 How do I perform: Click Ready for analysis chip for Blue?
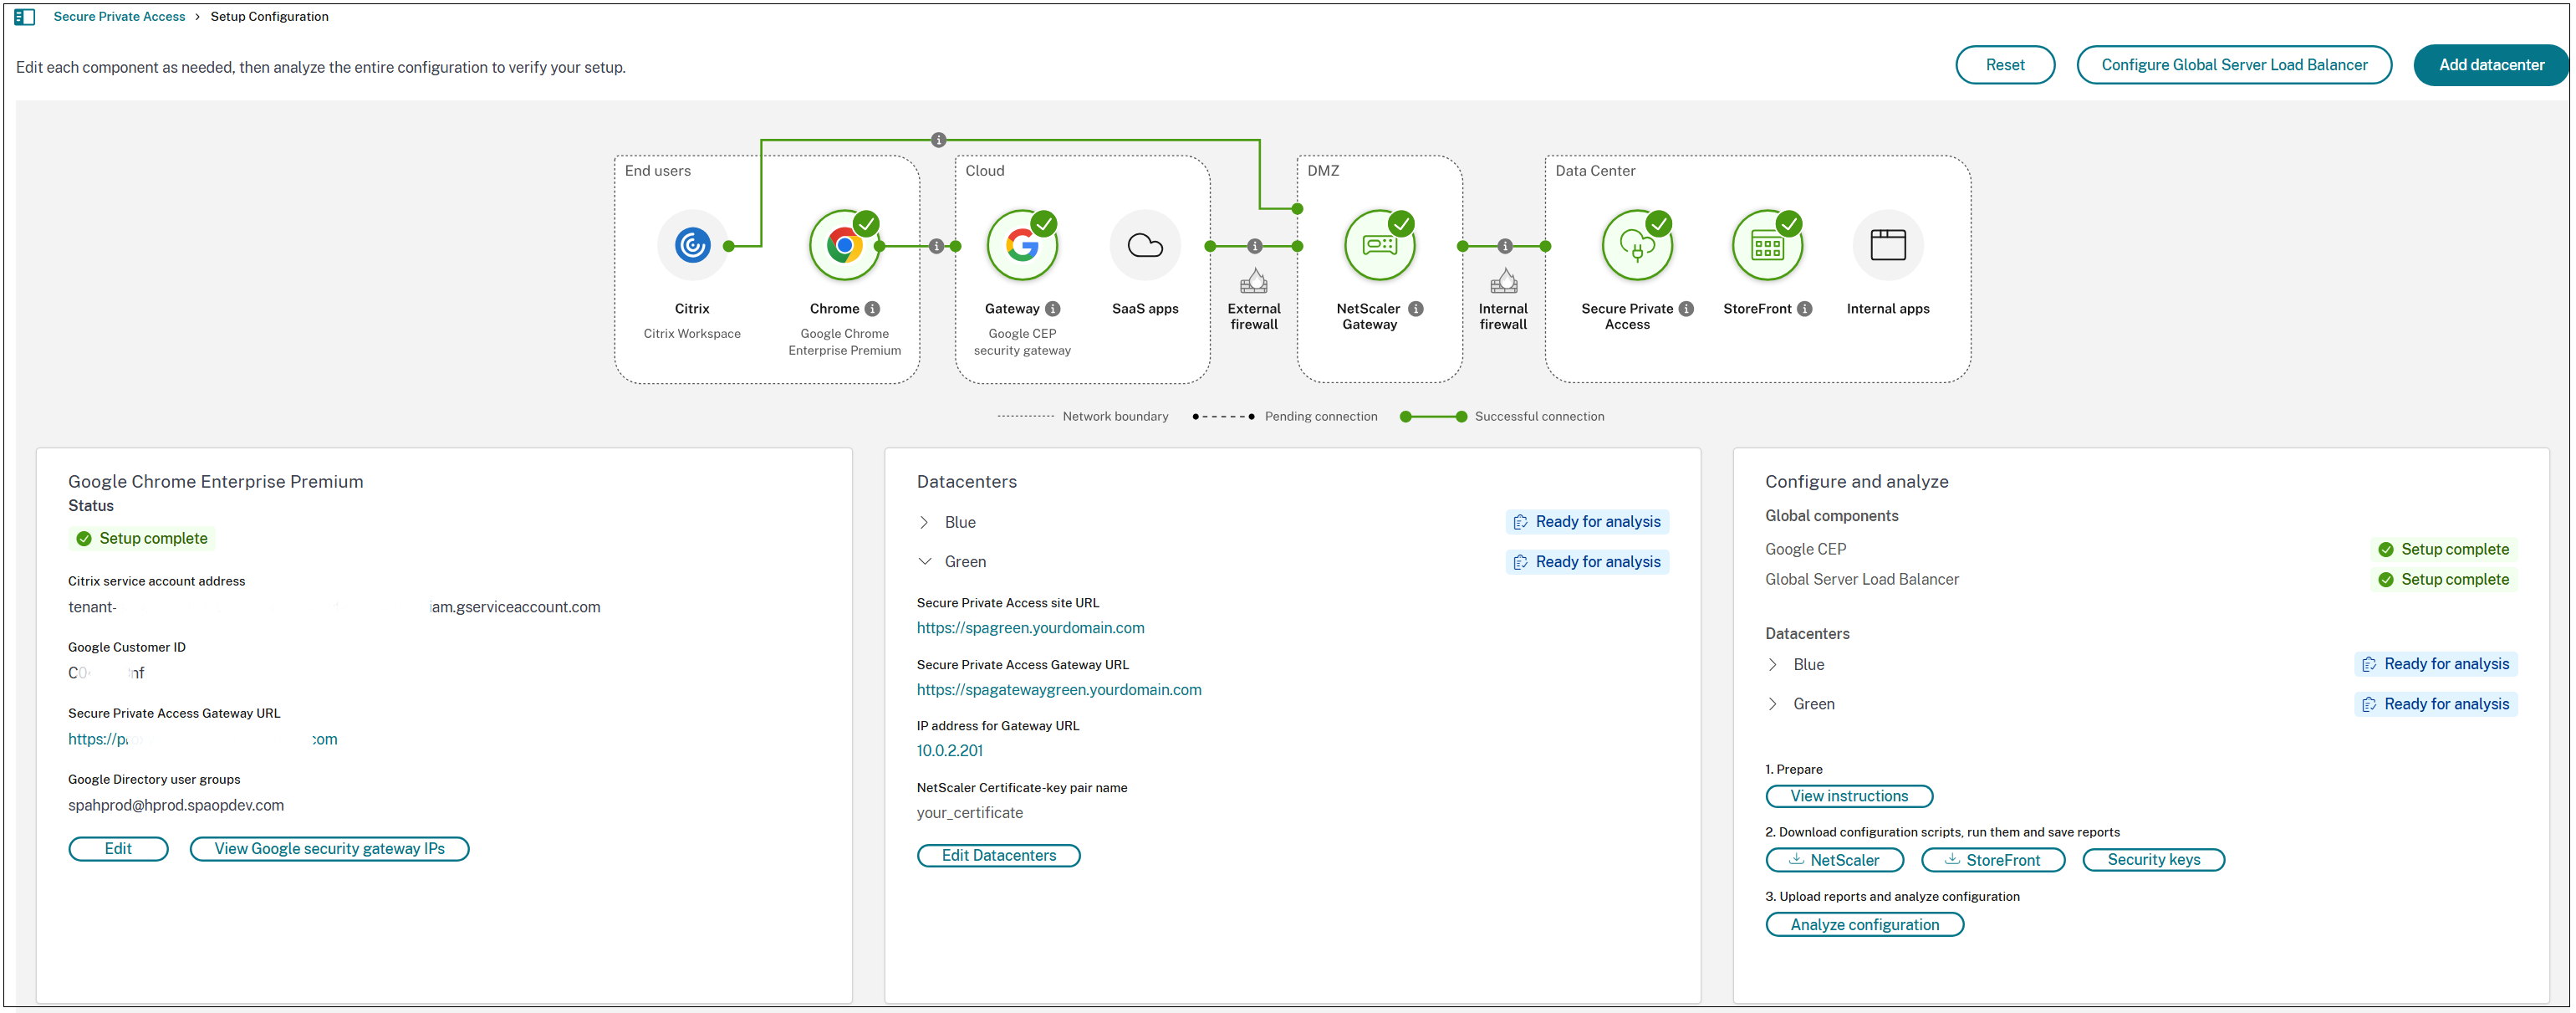1587,521
